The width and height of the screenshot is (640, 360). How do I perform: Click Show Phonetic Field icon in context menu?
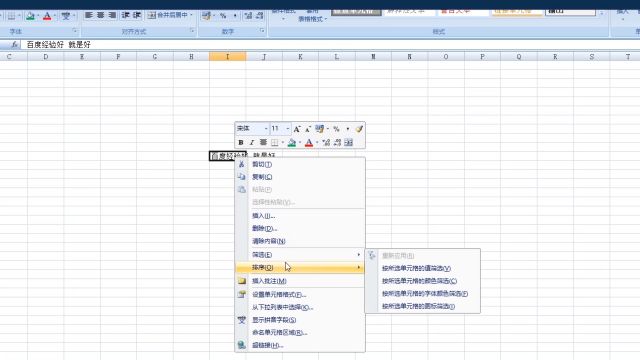[242, 320]
